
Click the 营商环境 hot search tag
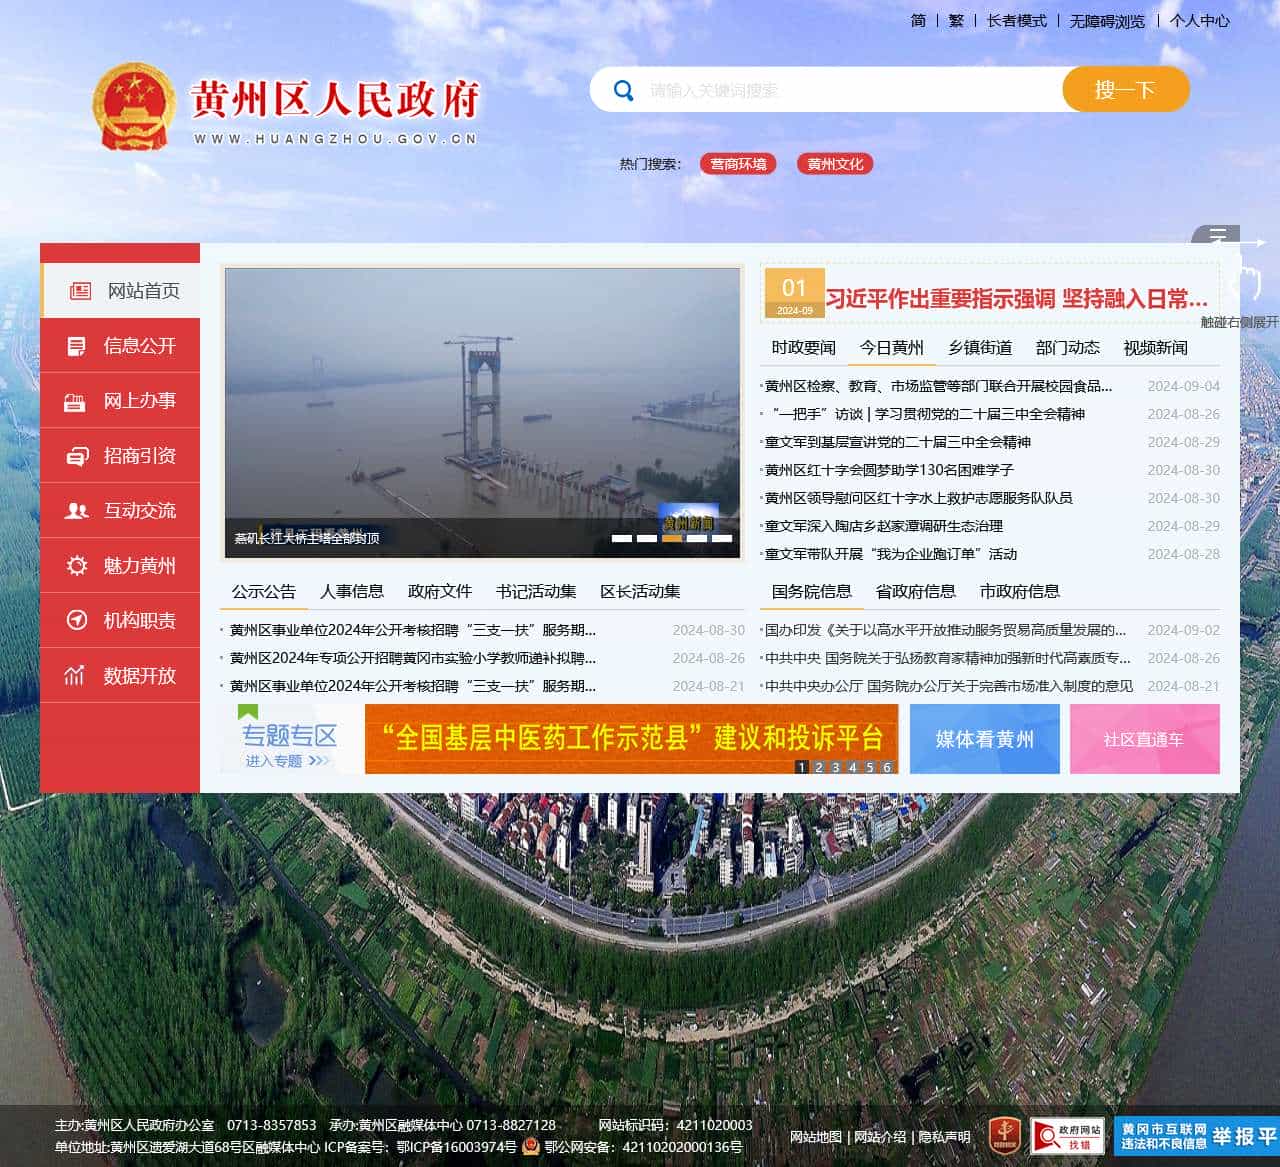point(738,164)
